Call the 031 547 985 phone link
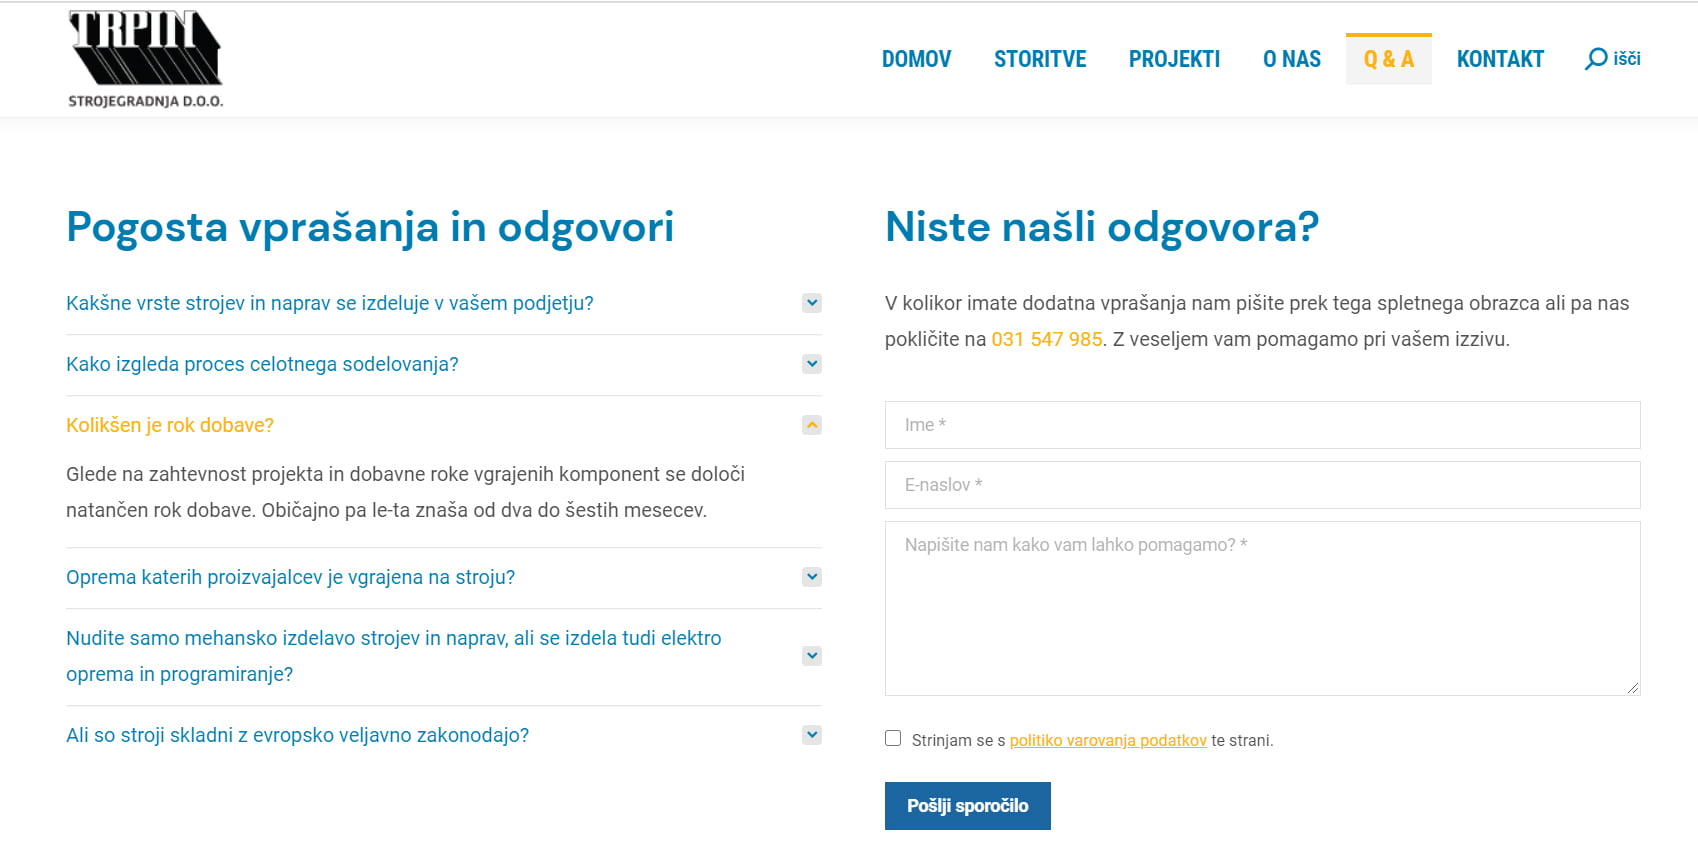 [x=1046, y=340]
